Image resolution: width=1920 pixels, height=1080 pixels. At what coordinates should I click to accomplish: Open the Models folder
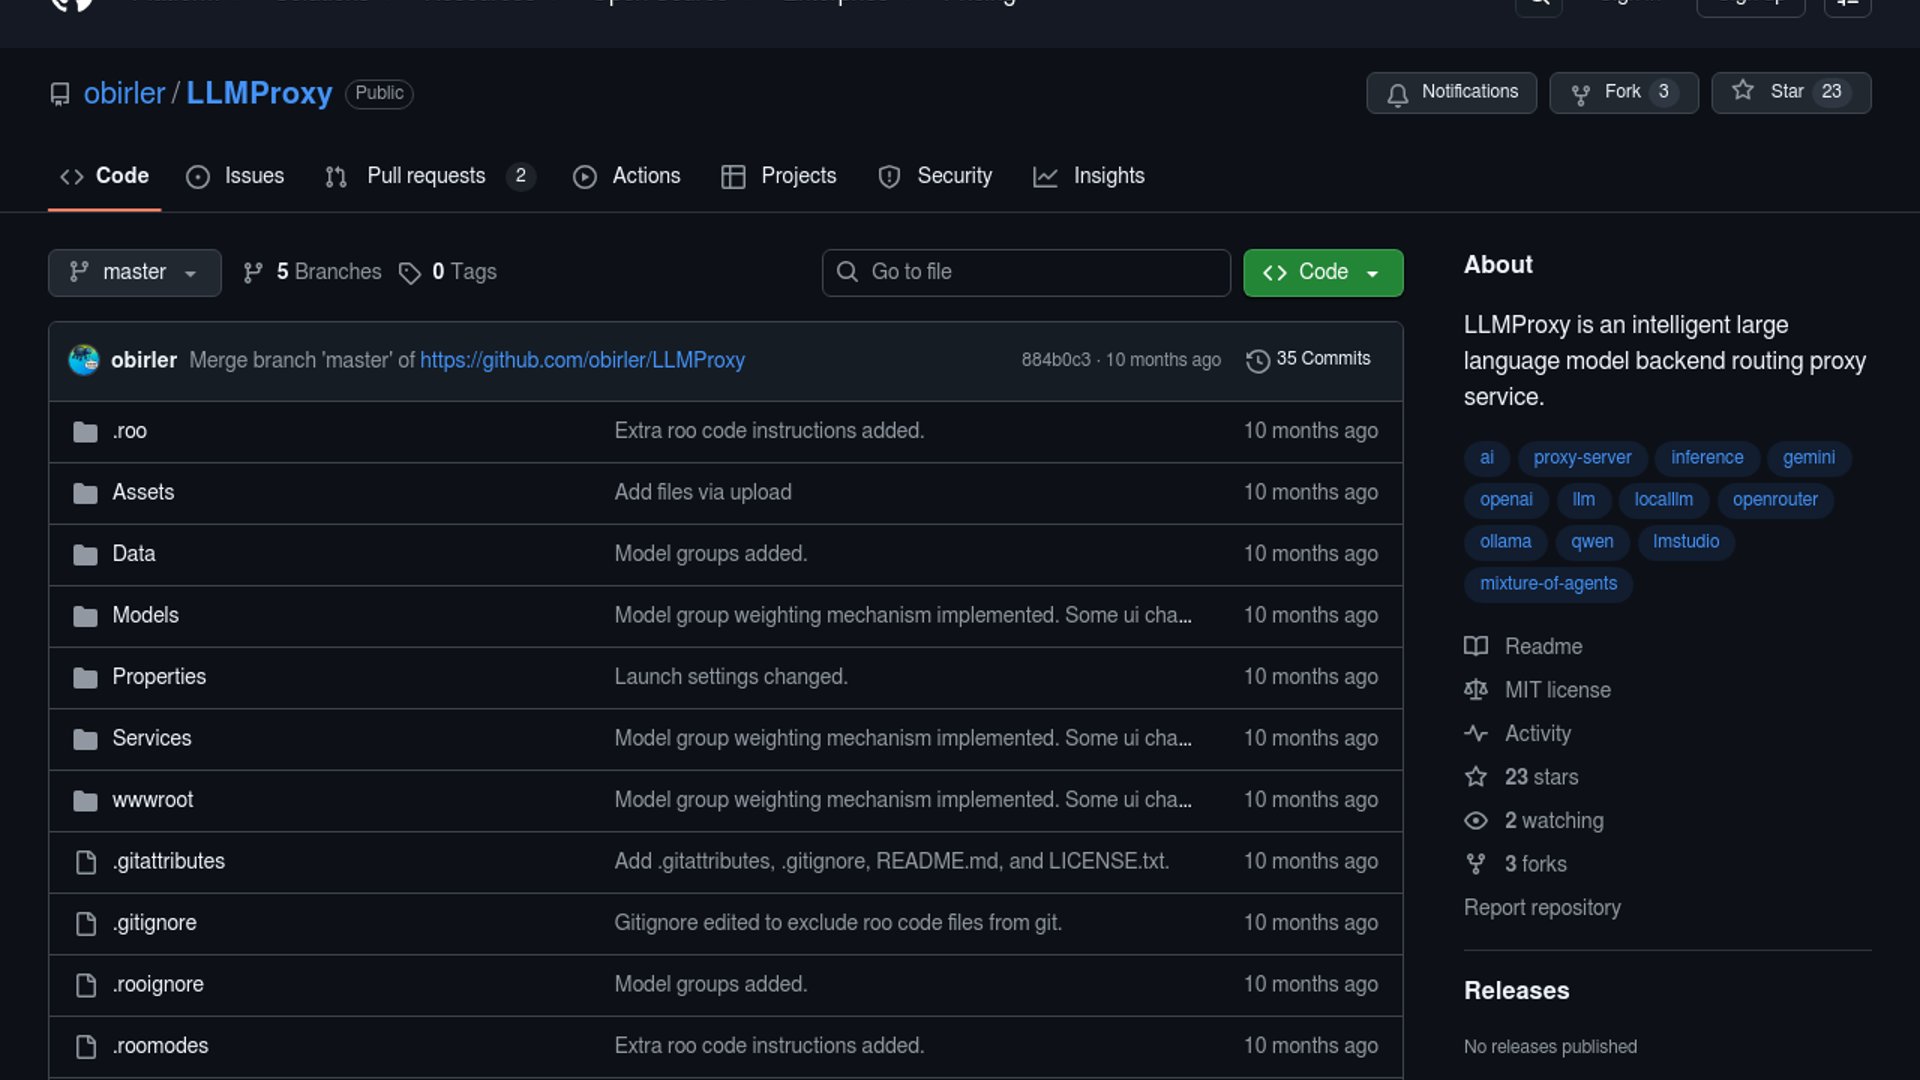(x=145, y=615)
